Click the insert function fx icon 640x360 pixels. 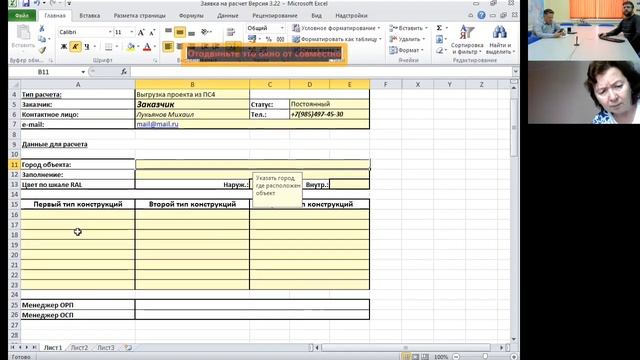124,72
